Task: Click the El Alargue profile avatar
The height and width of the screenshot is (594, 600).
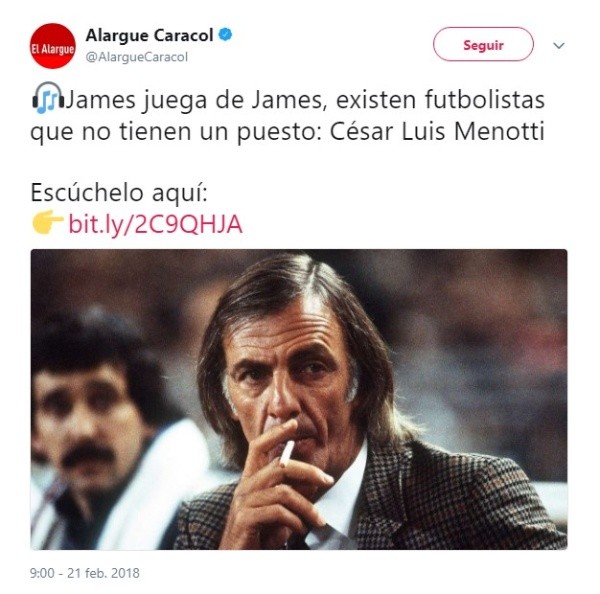Action: tap(53, 46)
